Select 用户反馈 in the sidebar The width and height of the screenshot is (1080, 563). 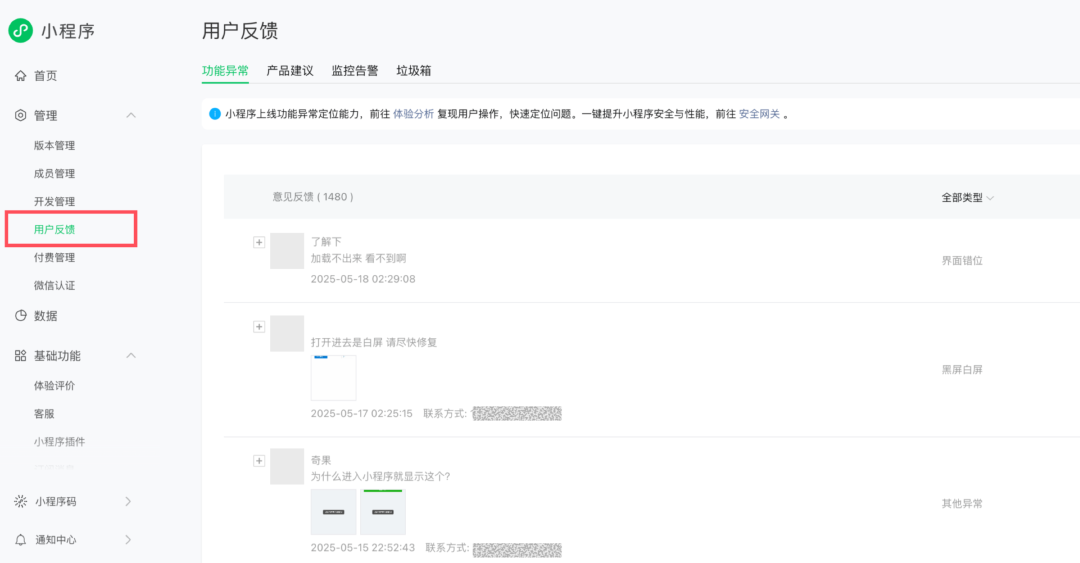click(54, 229)
